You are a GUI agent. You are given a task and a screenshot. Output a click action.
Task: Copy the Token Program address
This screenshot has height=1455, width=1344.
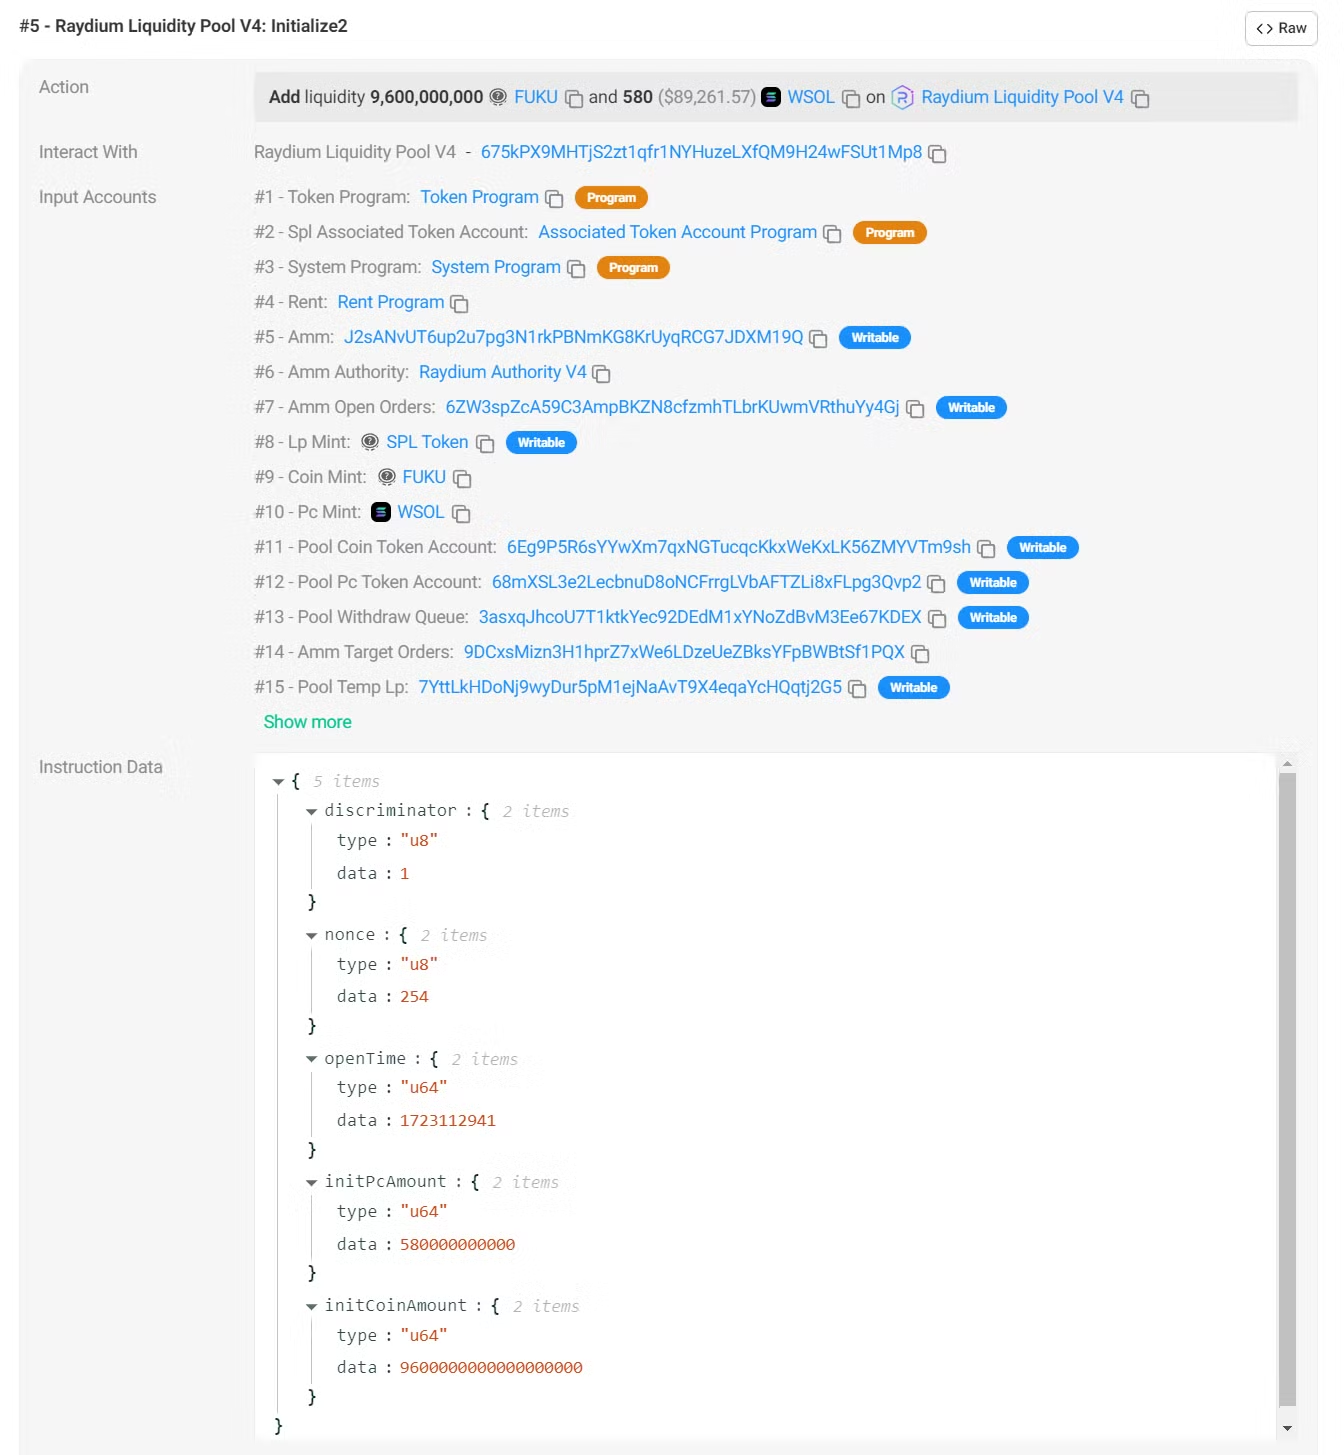pos(554,199)
